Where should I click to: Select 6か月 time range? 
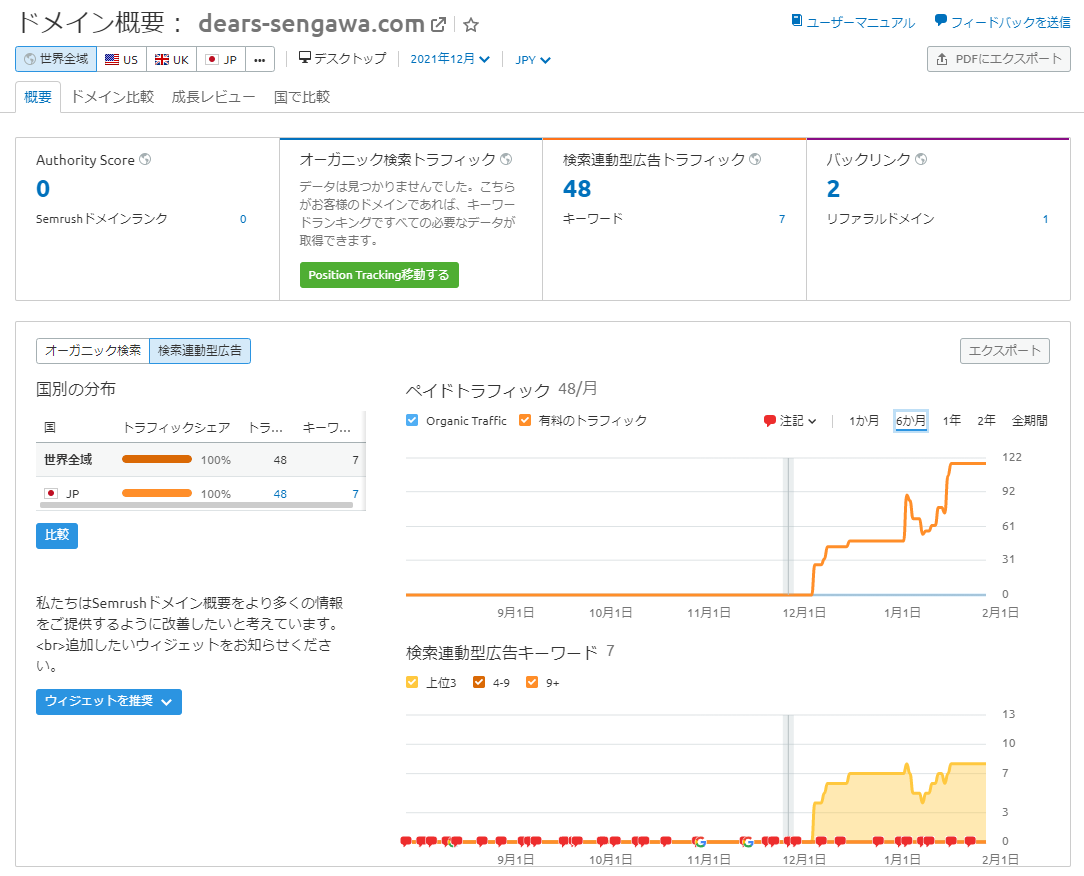tap(910, 420)
